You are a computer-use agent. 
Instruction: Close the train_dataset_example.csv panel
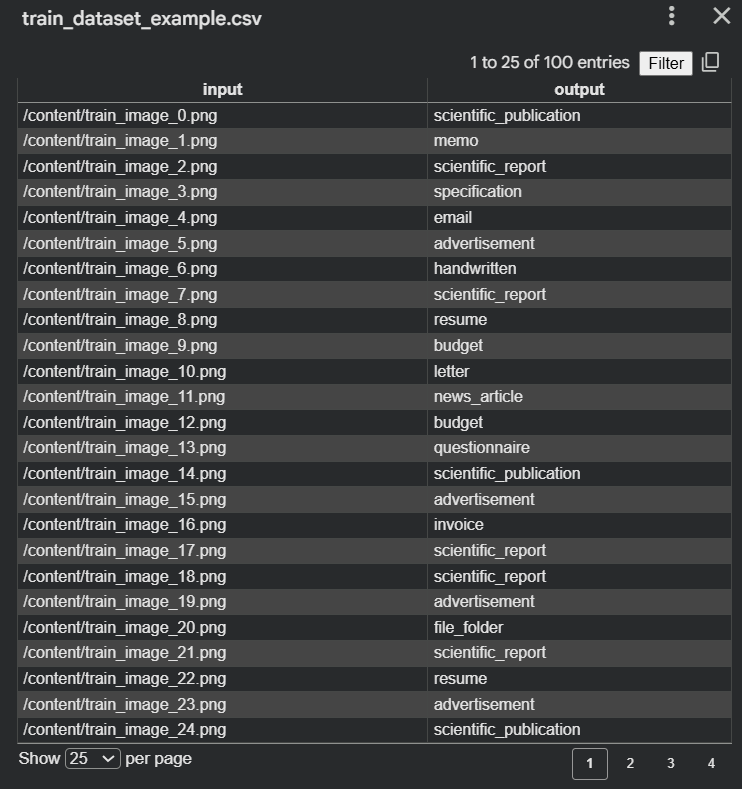click(x=721, y=16)
